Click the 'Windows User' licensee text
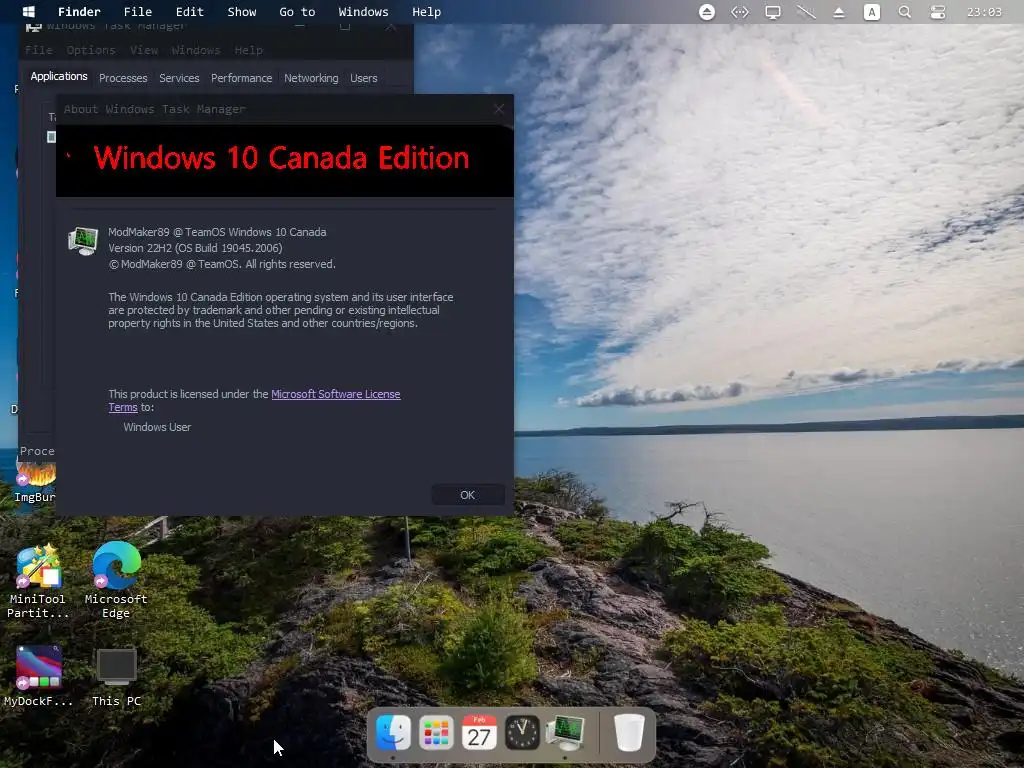Screen dimensions: 1024x768 click(157, 427)
